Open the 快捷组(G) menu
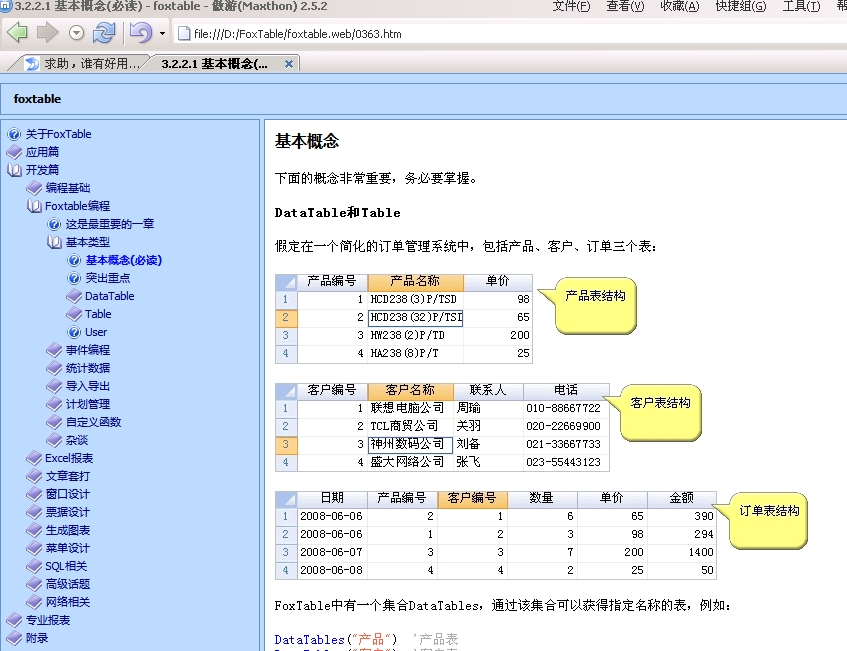Viewport: 847px width, 651px height. tap(741, 6)
